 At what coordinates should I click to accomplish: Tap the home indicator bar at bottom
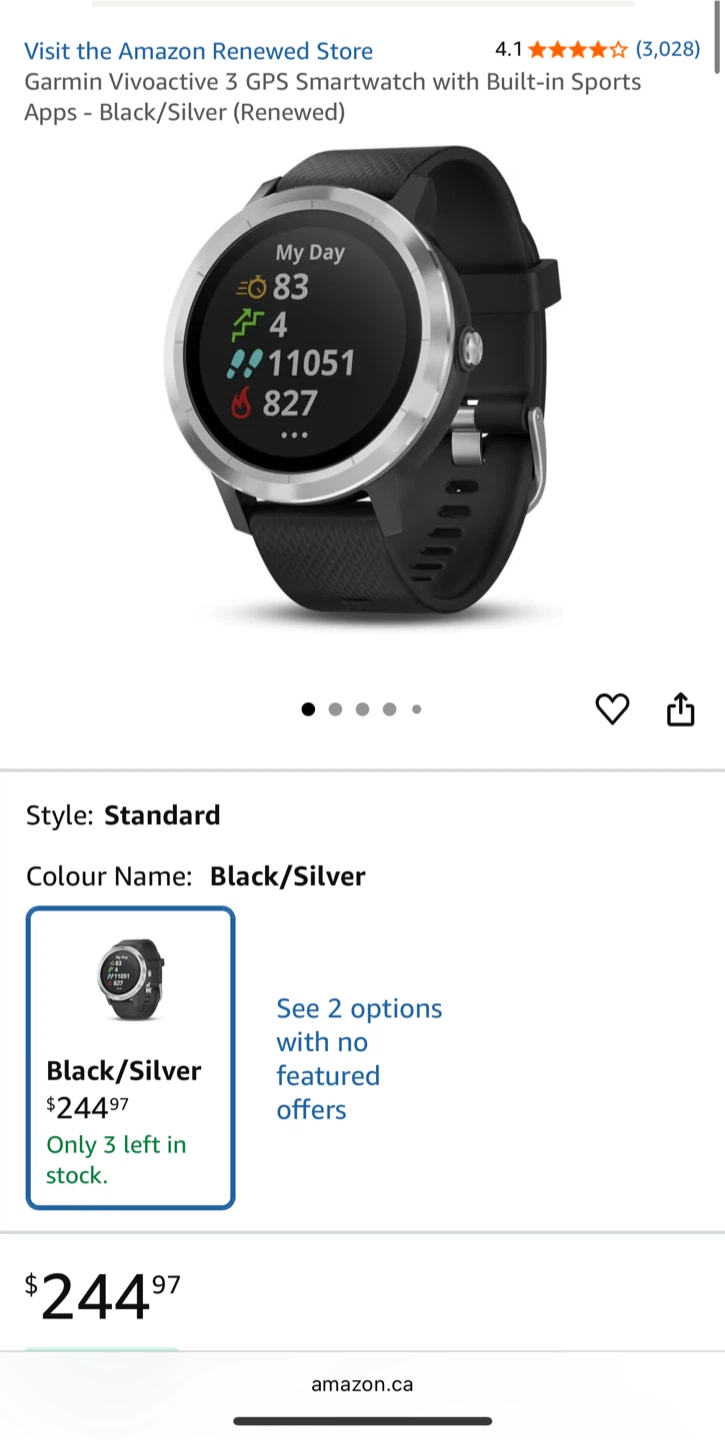tap(362, 1420)
